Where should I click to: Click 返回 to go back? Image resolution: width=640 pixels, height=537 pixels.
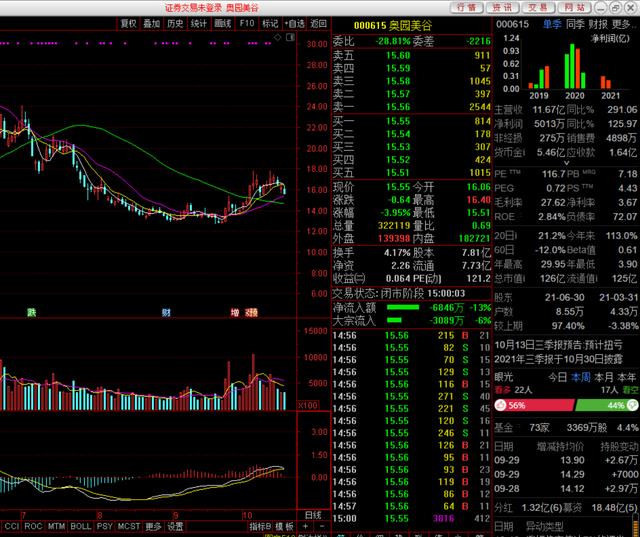(x=318, y=24)
